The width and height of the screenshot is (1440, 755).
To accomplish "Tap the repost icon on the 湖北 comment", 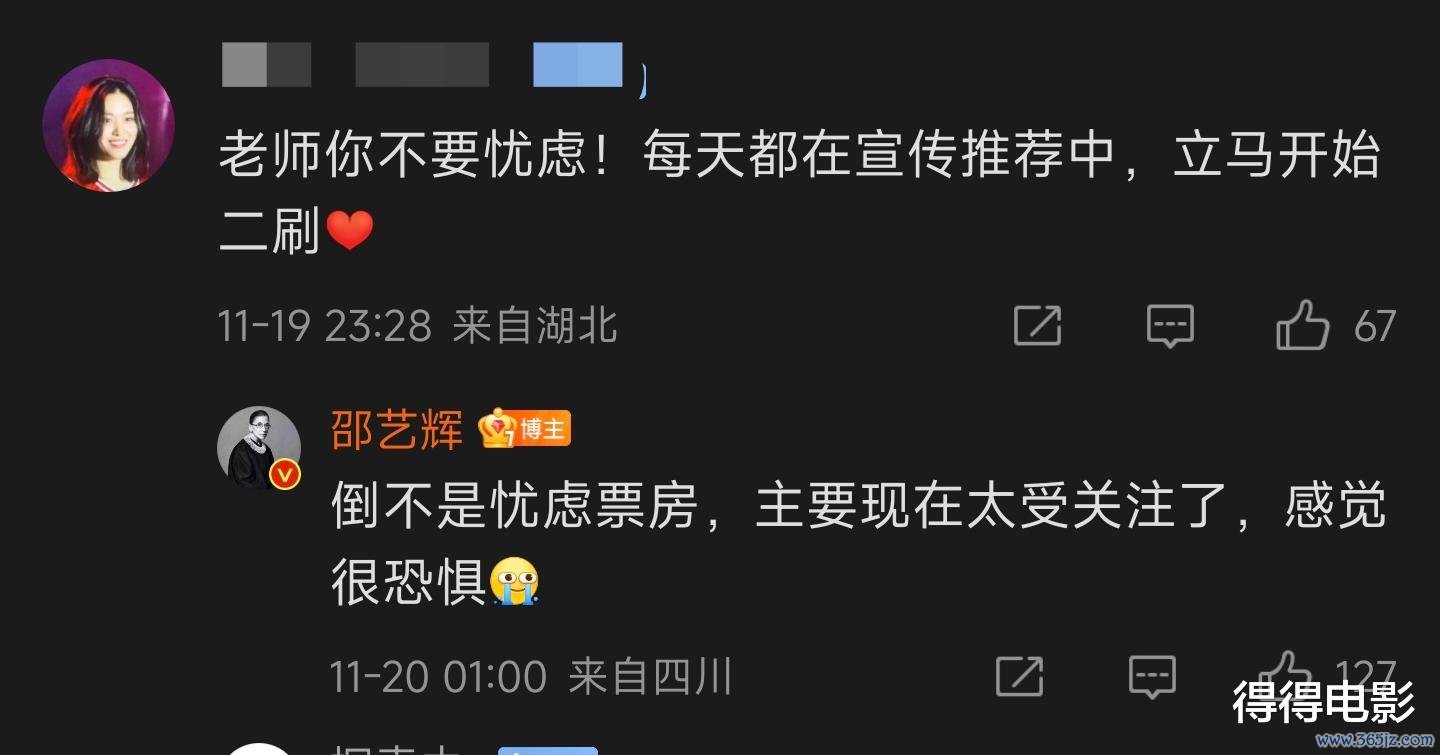I will pos(1037,326).
